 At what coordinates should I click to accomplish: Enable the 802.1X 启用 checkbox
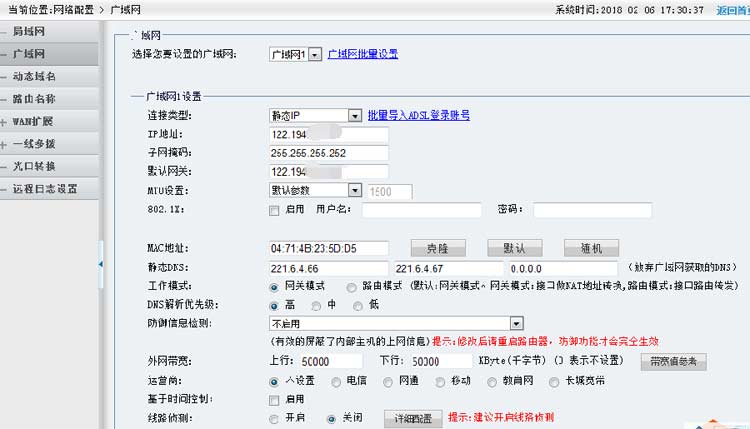pos(274,210)
